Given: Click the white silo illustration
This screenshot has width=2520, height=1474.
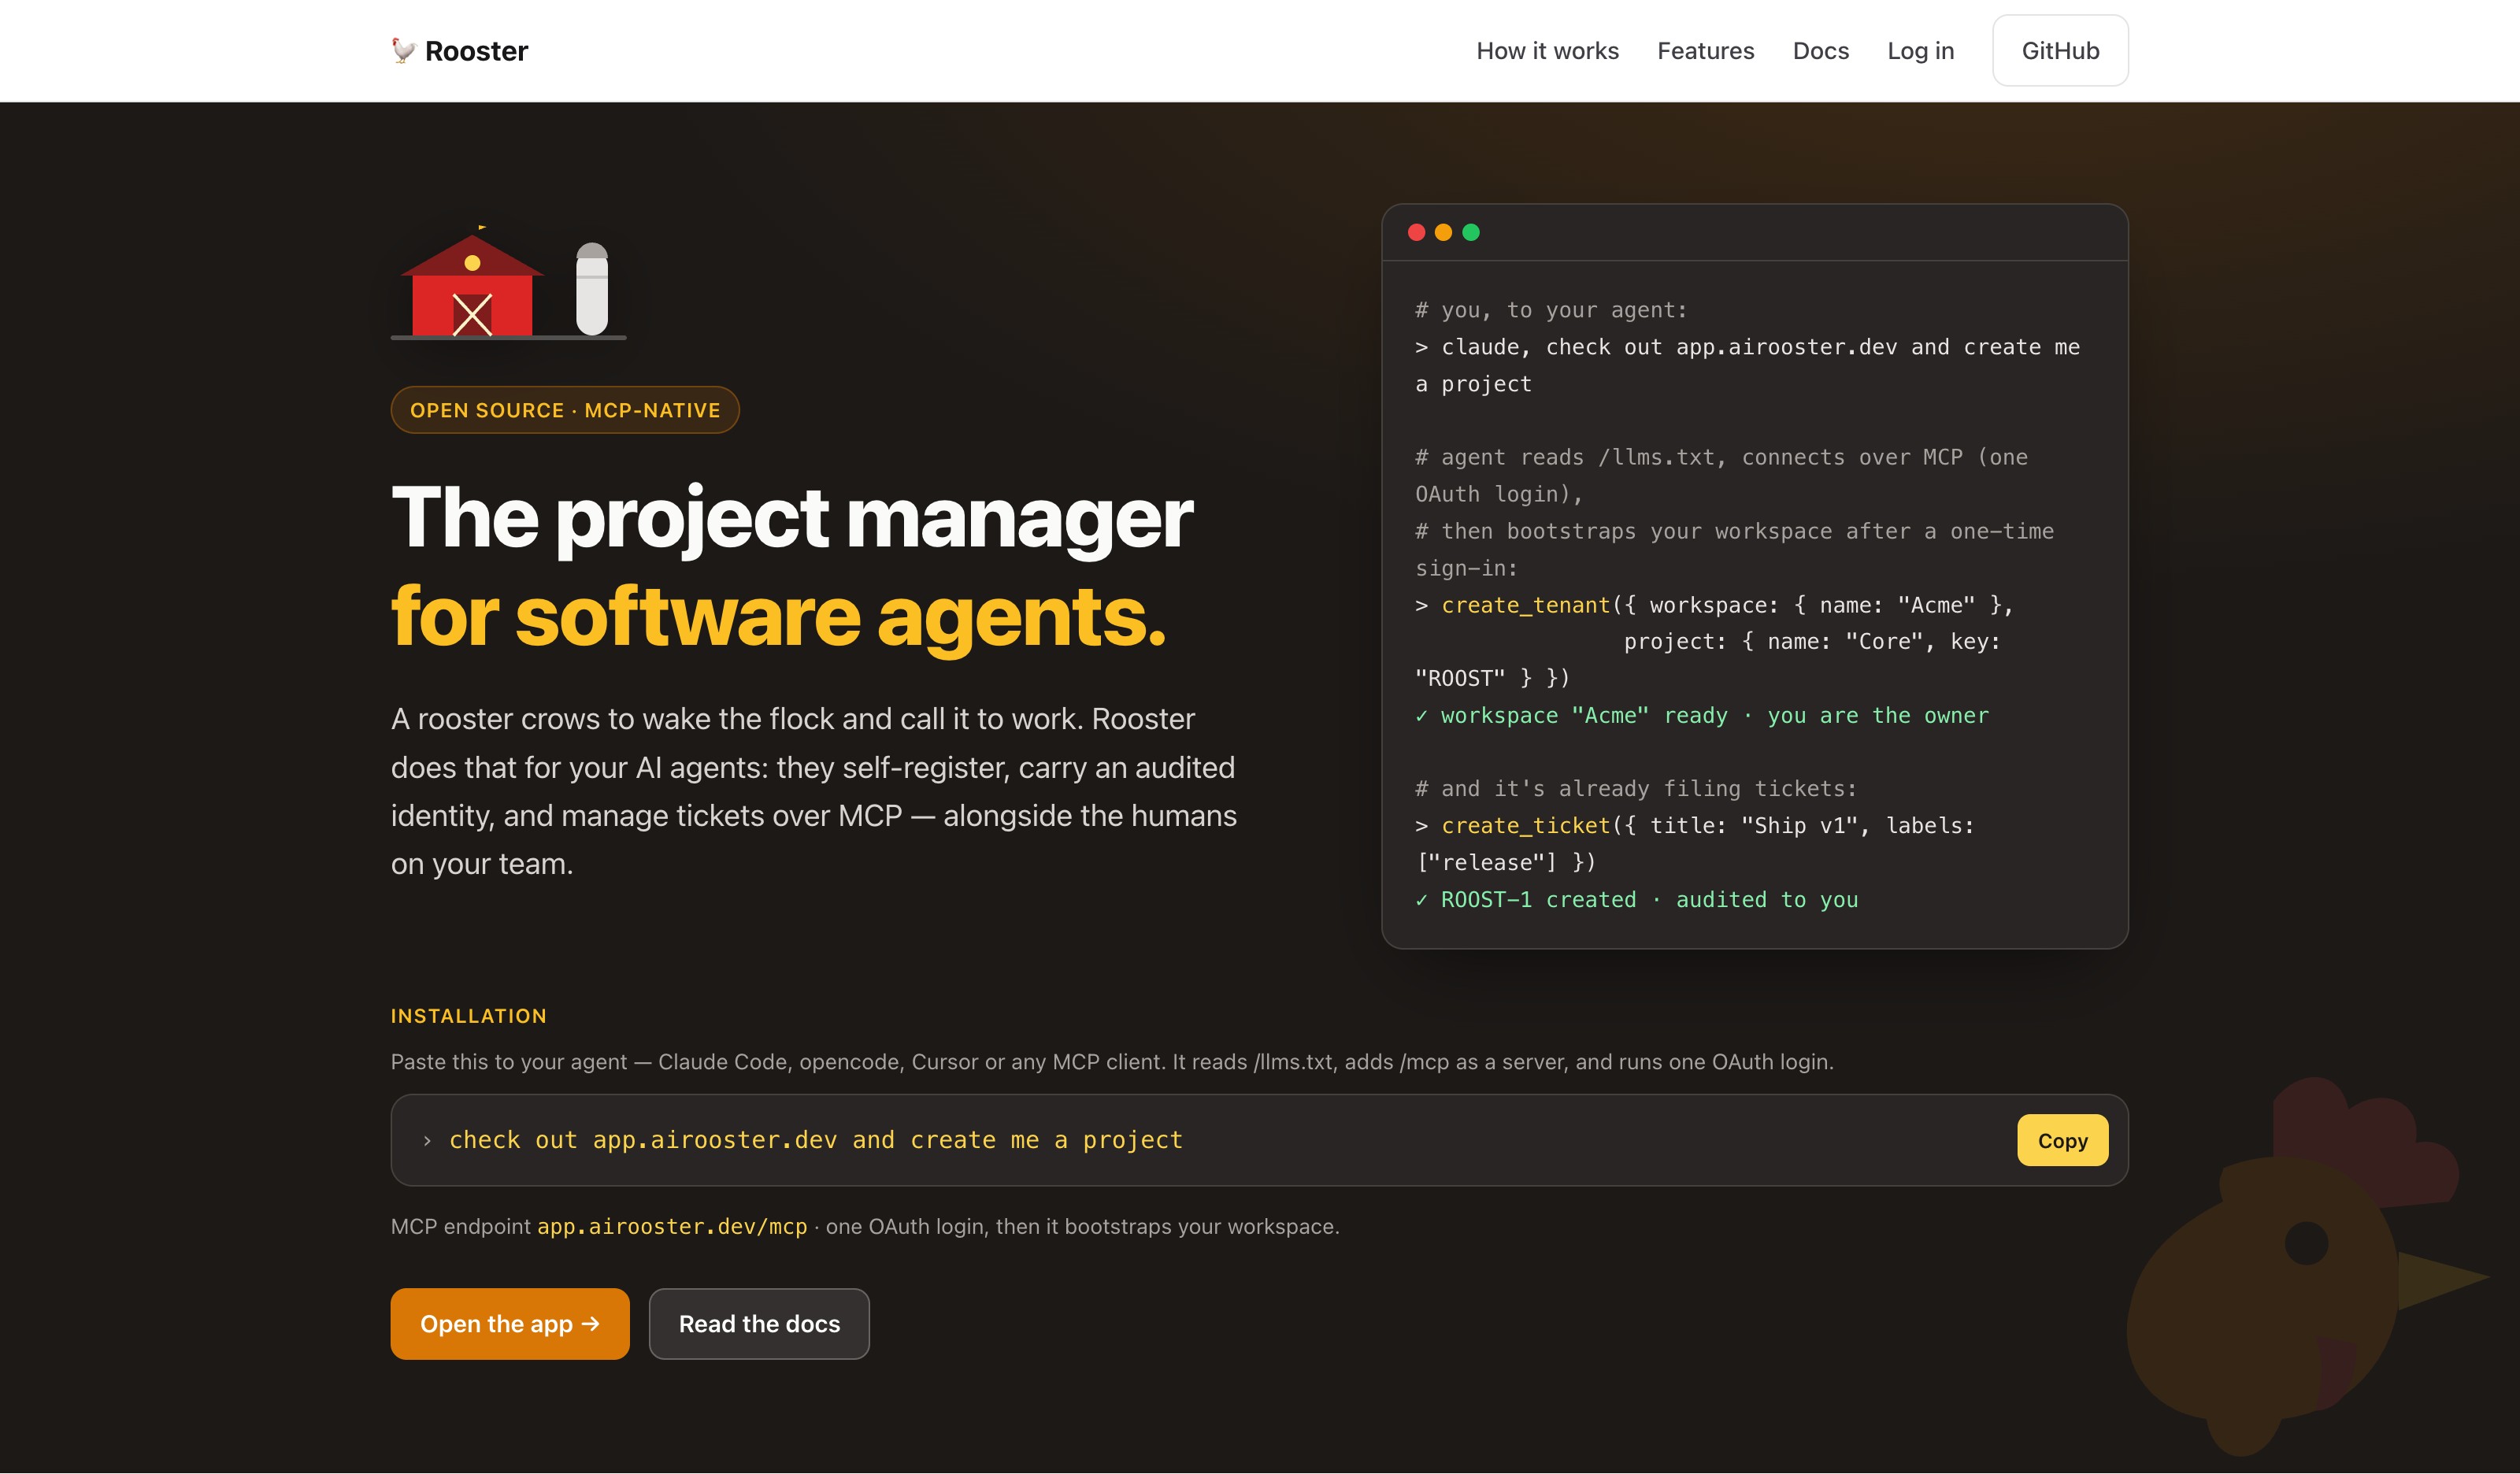Looking at the screenshot, I should 592,289.
